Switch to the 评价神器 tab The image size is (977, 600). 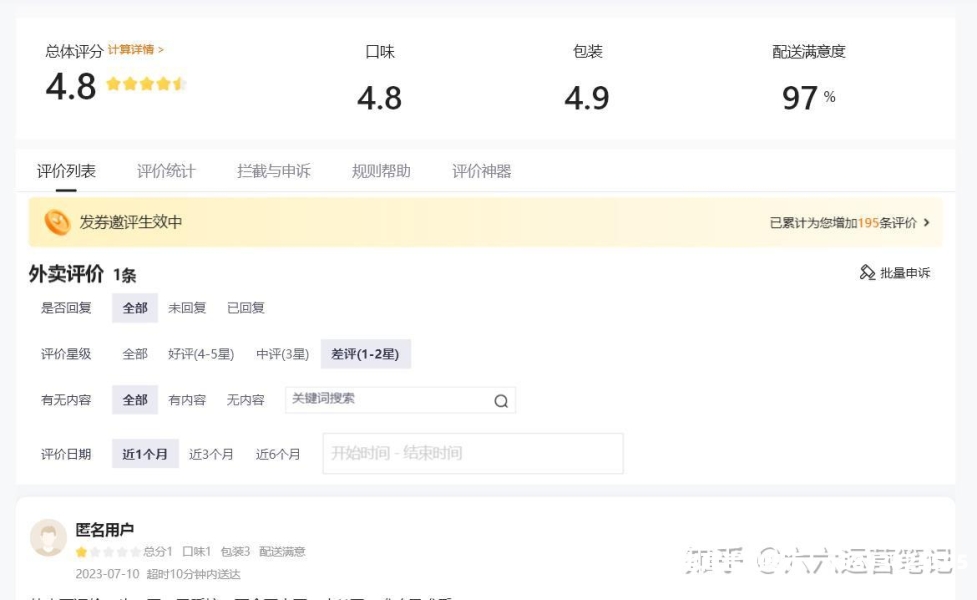click(481, 171)
